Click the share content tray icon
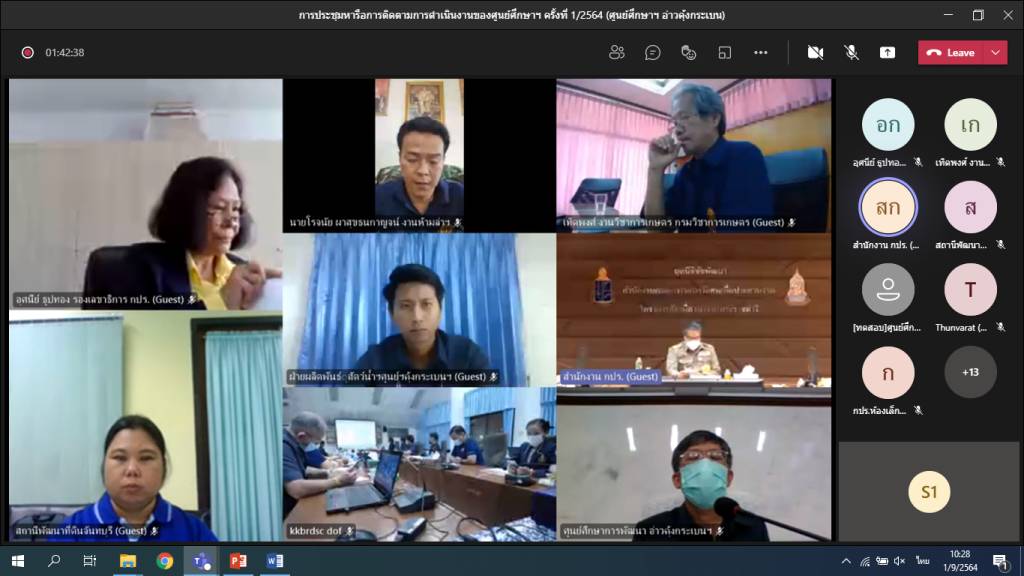The width and height of the screenshot is (1024, 576). click(x=887, y=52)
